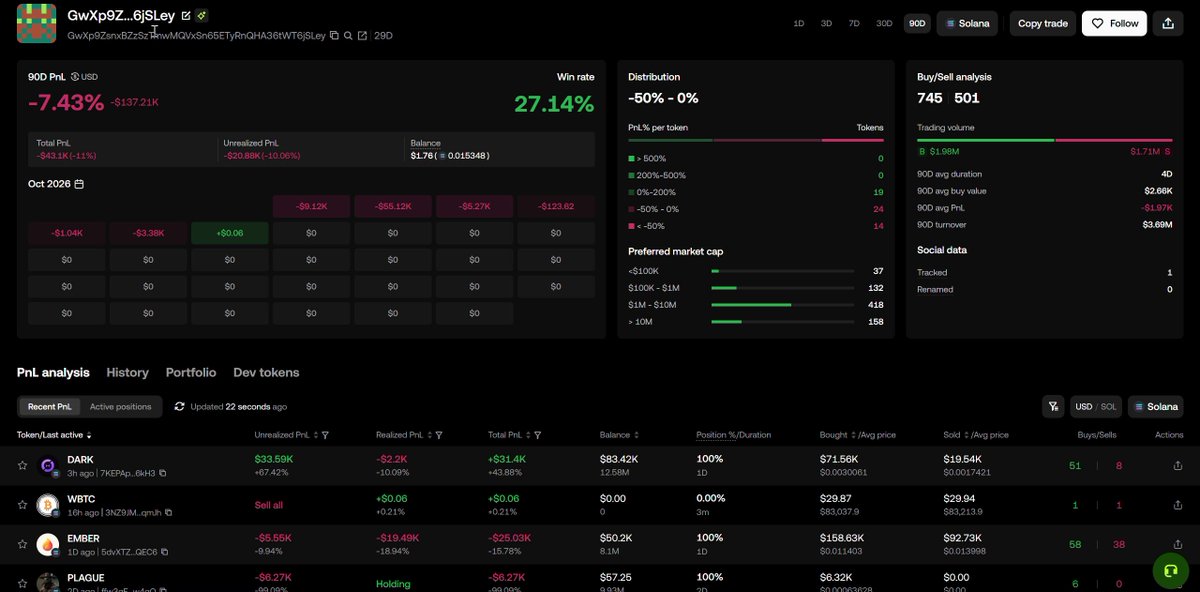Follow this wallet
The image size is (1200, 592).
pyautogui.click(x=1114, y=24)
